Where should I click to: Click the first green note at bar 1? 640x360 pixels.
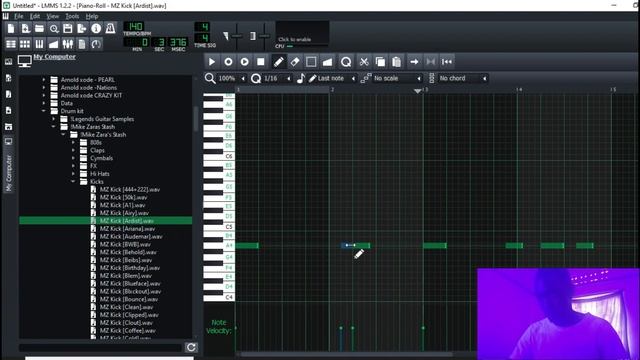tap(247, 245)
